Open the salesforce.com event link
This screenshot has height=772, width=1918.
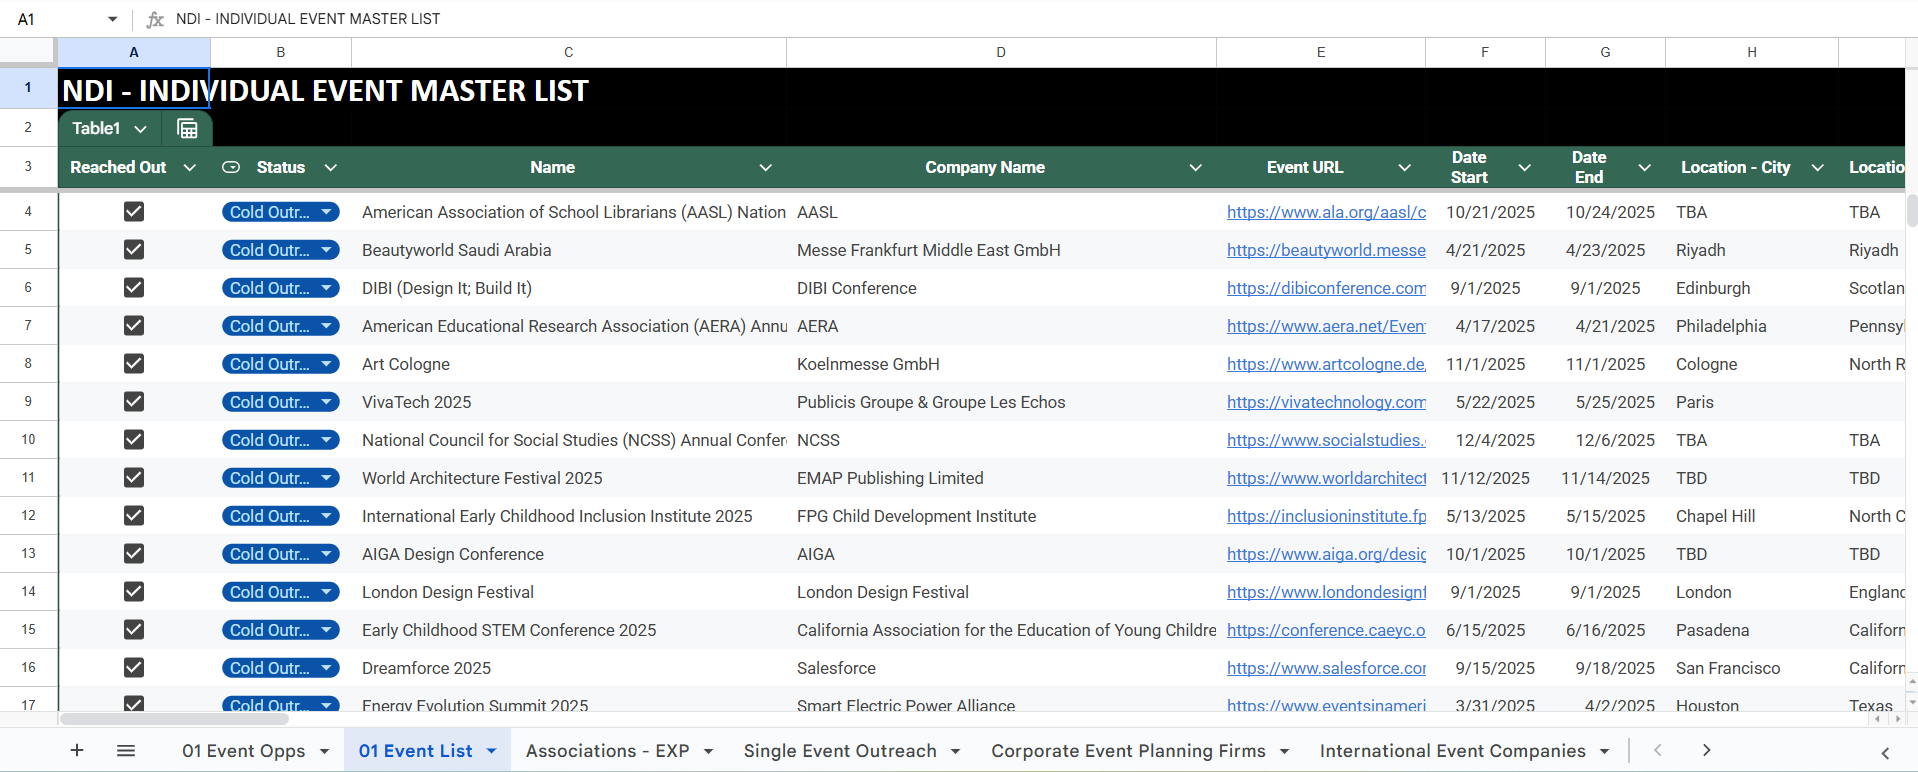[x=1326, y=668]
